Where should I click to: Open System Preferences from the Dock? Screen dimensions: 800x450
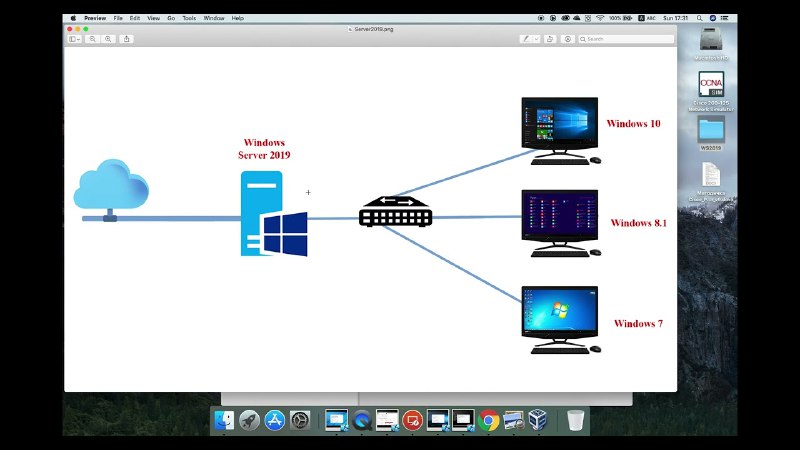[300, 420]
